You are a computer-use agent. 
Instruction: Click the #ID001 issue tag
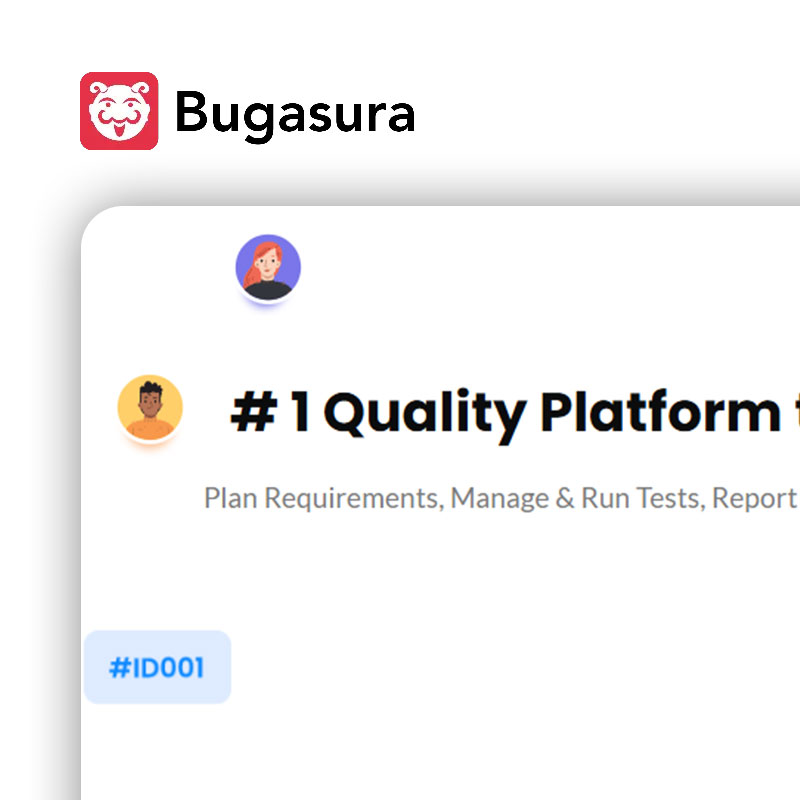click(x=157, y=667)
